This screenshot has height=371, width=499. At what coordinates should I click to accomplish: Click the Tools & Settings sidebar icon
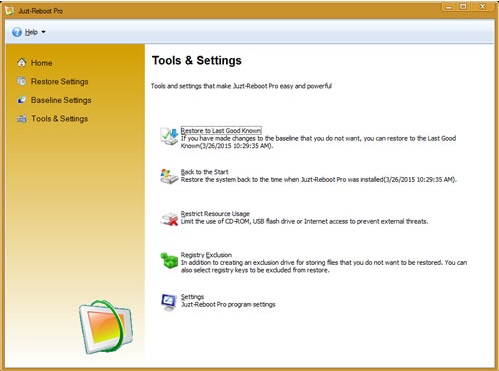(22, 118)
